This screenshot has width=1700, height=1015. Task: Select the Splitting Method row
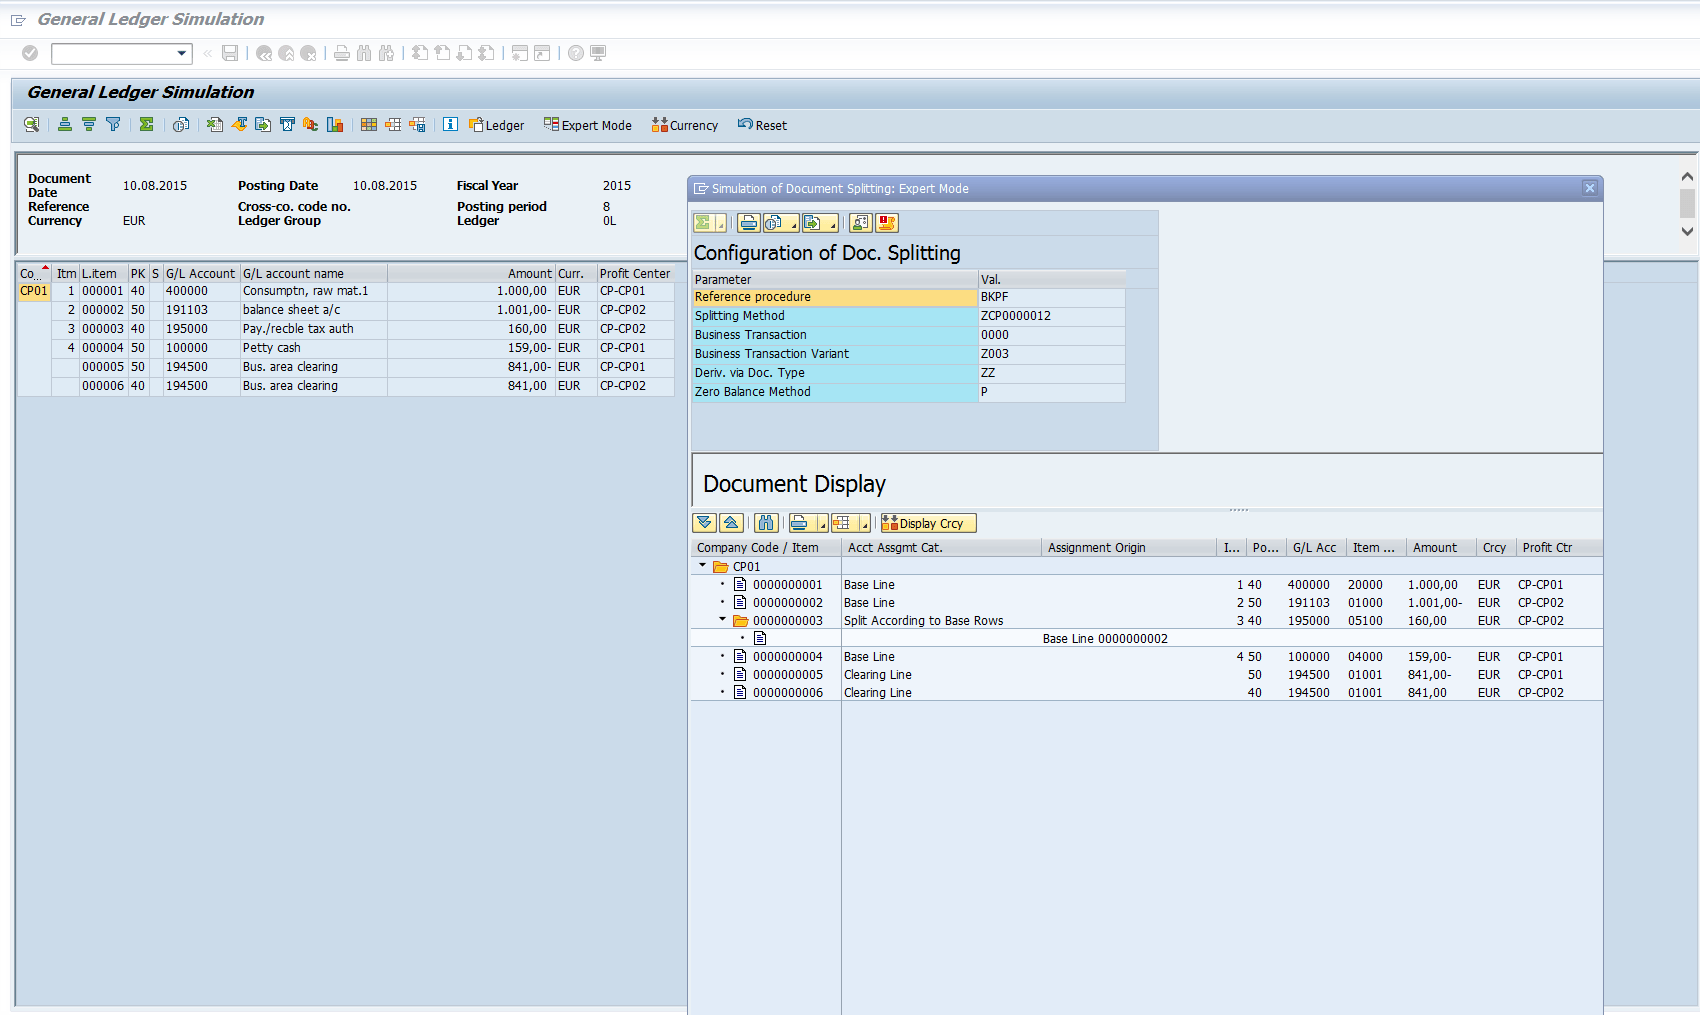pos(835,315)
